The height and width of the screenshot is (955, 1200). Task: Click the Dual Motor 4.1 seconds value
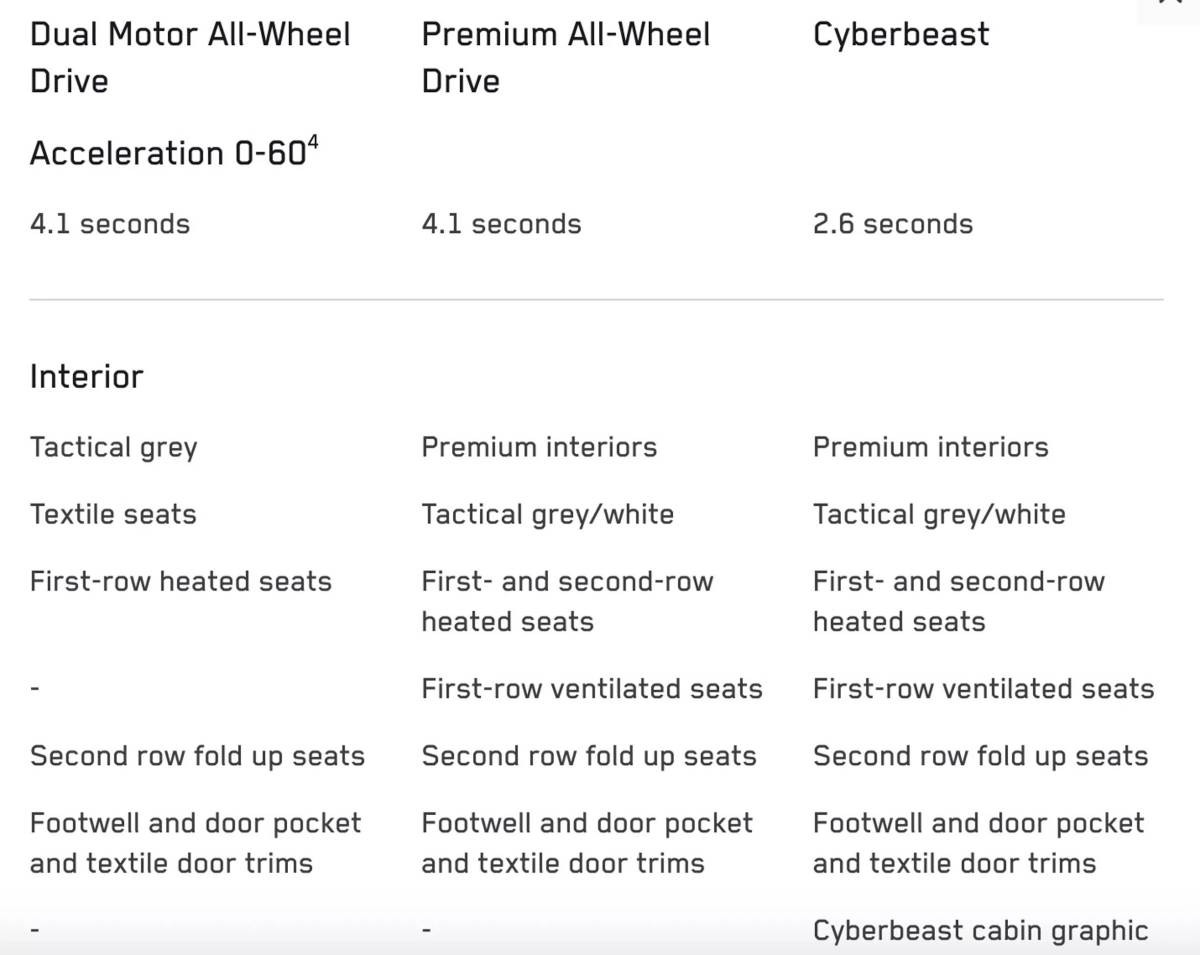point(110,223)
